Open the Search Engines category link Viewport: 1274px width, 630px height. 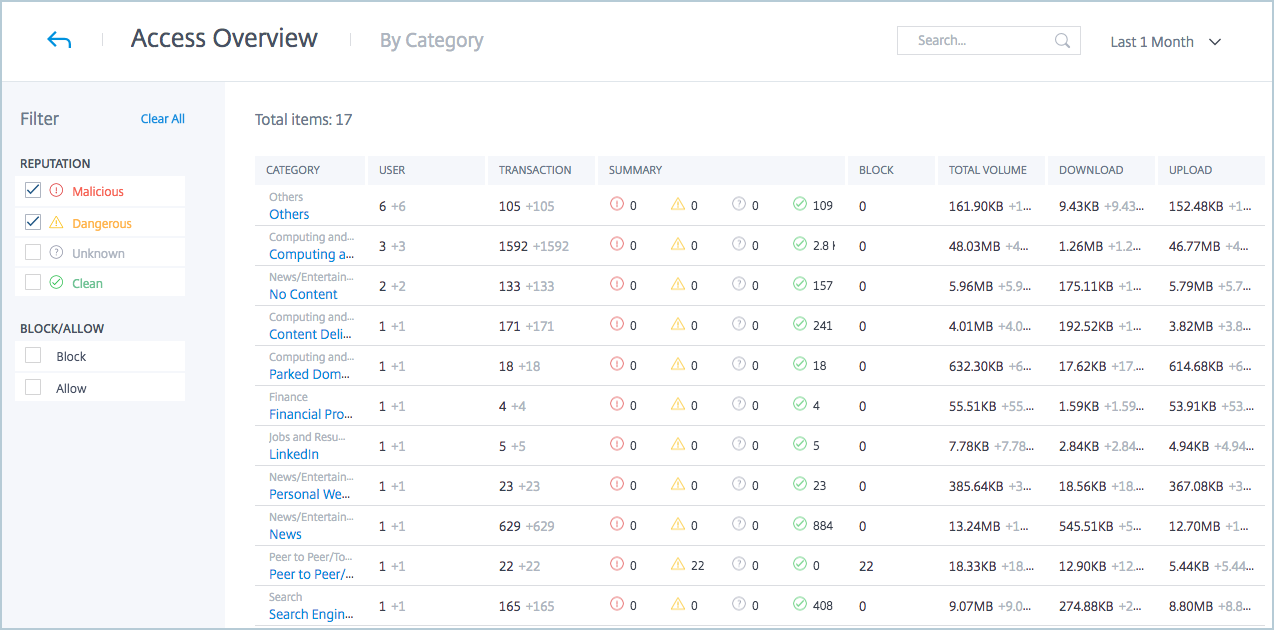coord(310,614)
